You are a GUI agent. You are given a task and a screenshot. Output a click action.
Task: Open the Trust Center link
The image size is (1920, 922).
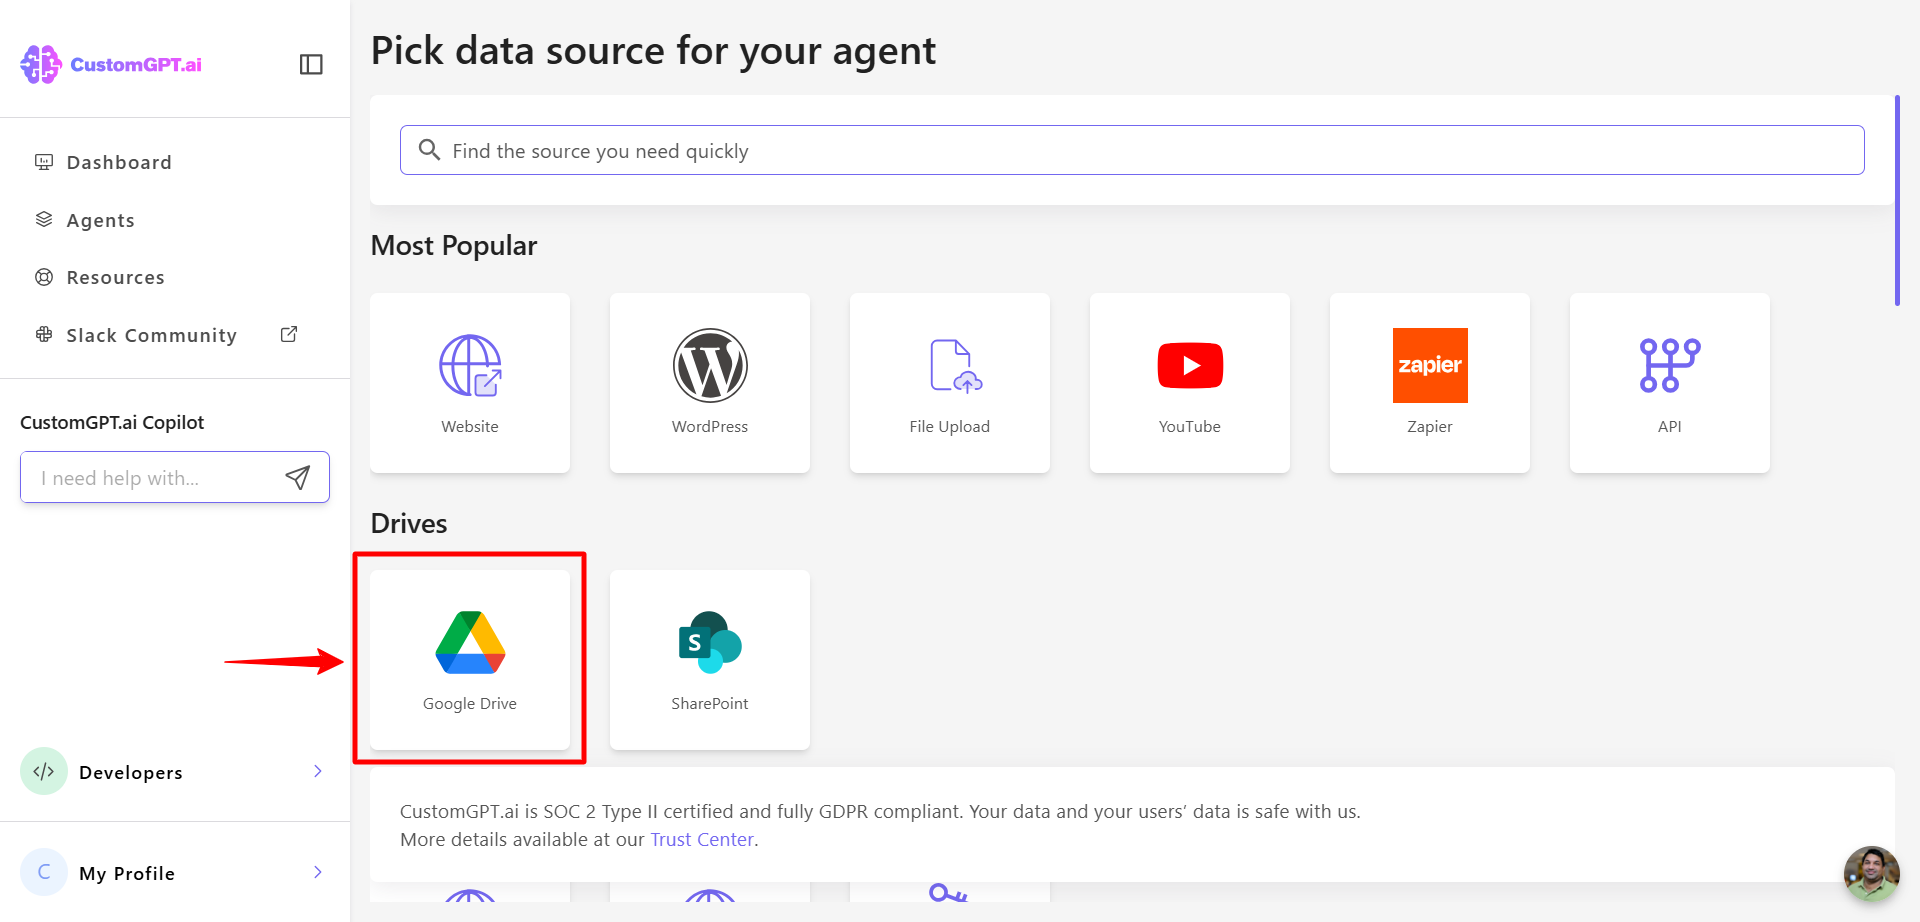point(702,839)
